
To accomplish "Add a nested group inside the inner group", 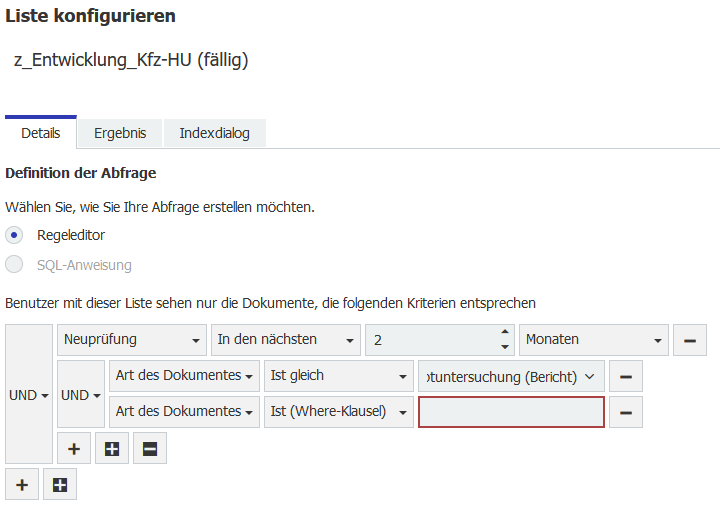I will pos(112,448).
